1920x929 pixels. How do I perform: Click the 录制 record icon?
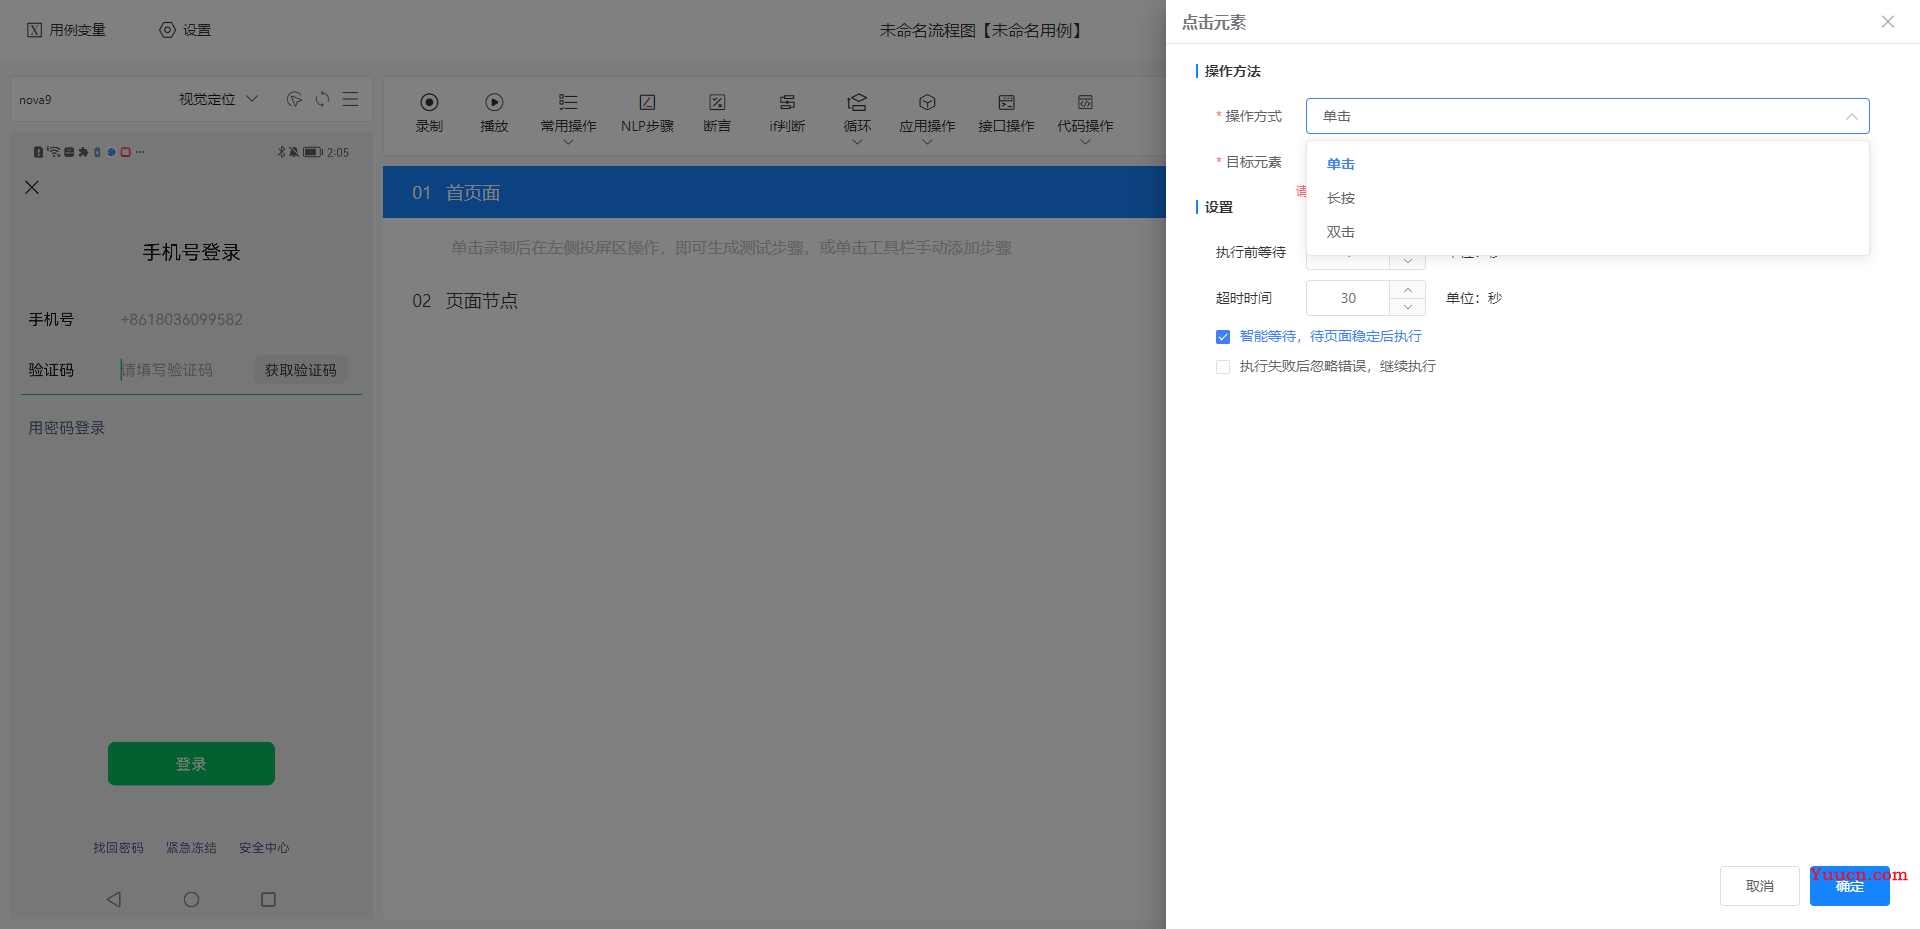(x=429, y=102)
